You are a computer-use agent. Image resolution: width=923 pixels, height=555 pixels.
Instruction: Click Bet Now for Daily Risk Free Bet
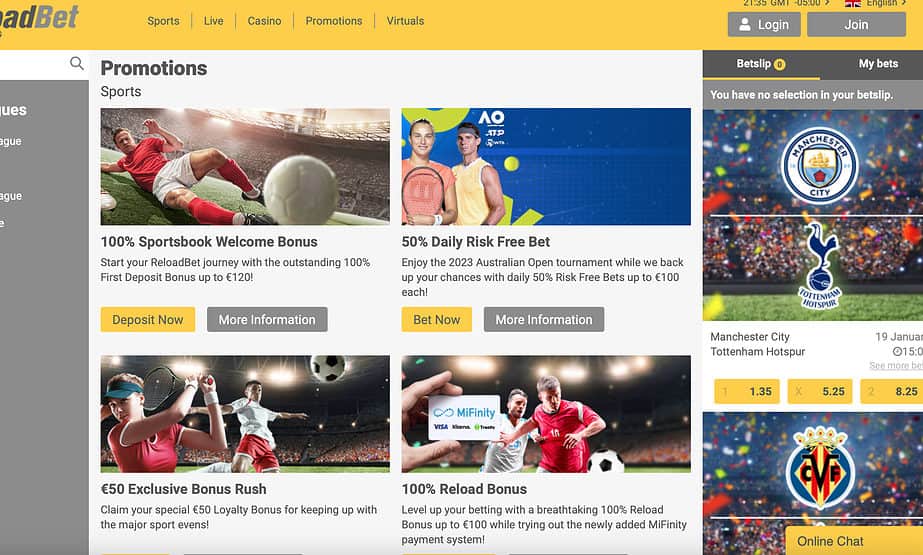coord(436,320)
